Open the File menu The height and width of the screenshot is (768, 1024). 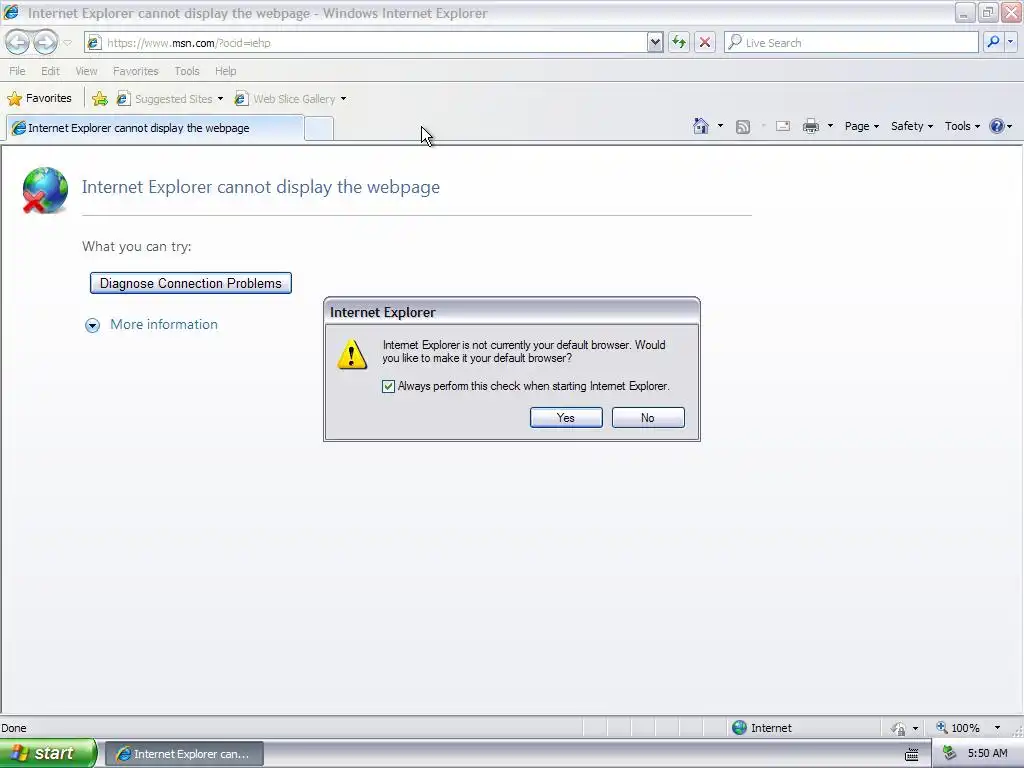[18, 71]
